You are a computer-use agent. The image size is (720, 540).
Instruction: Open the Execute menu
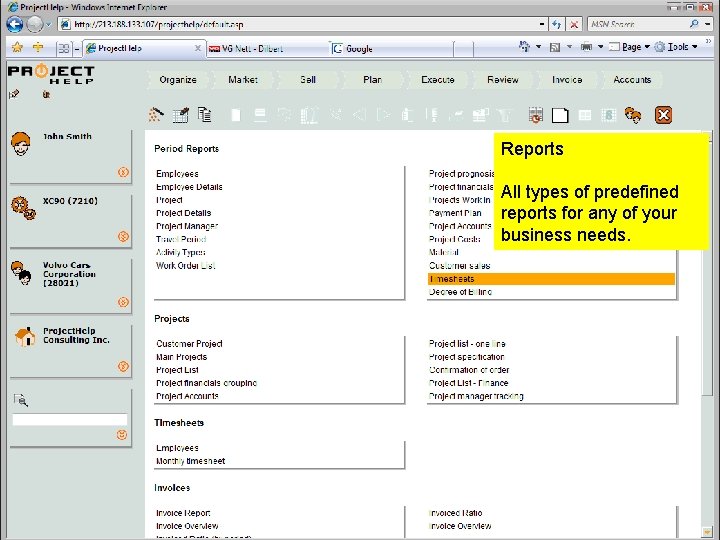tap(438, 79)
